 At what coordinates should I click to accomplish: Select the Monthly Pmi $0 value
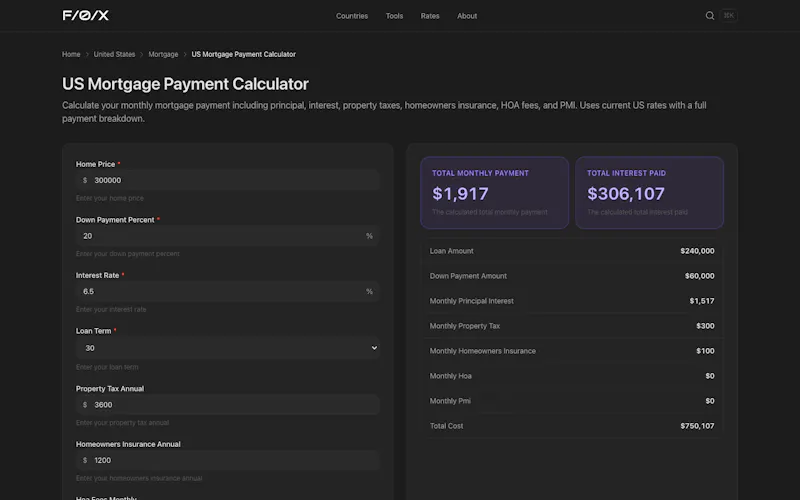point(710,401)
